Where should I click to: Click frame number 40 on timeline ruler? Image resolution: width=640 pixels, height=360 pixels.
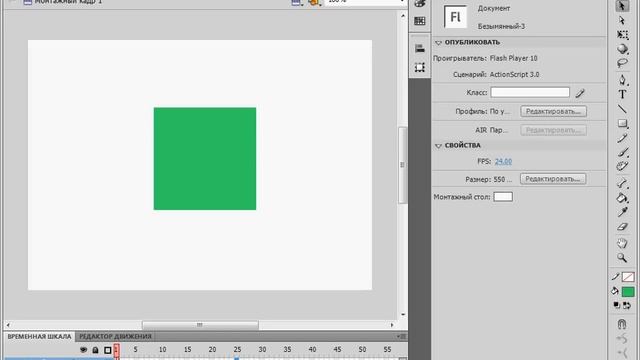(x=312, y=349)
